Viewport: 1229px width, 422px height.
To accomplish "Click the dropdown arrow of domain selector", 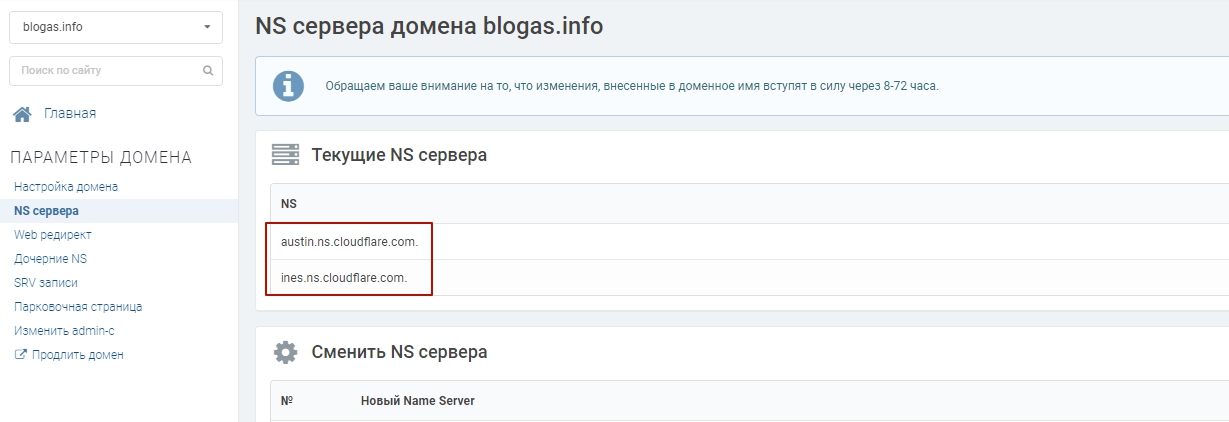I will tap(207, 27).
